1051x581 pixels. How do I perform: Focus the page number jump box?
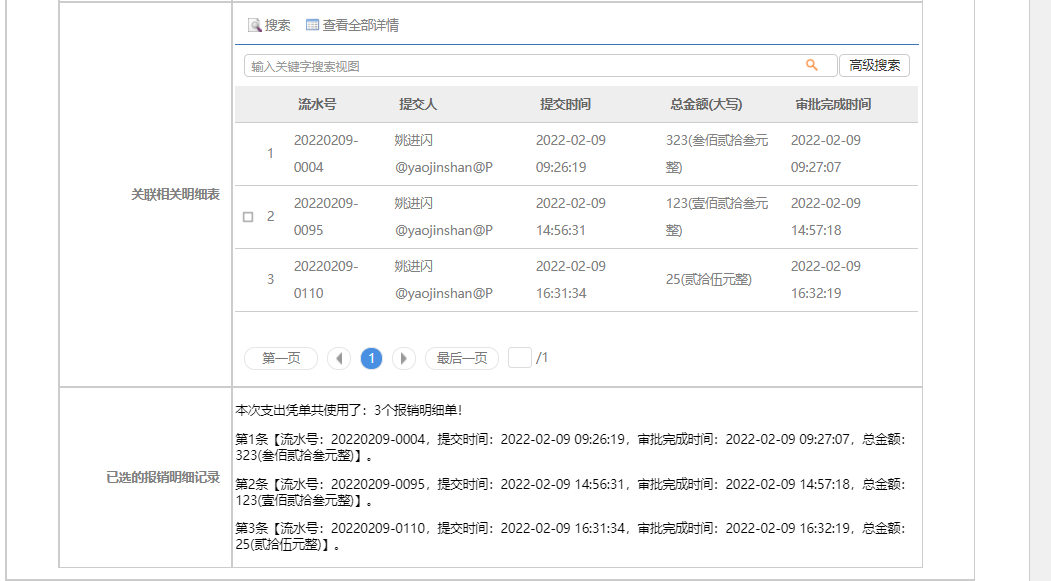click(520, 358)
